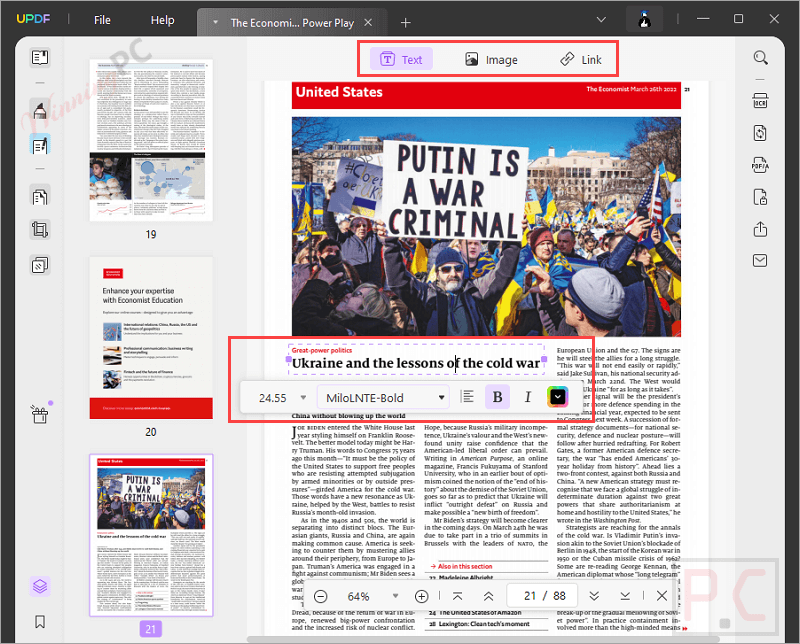Image resolution: width=800 pixels, height=644 pixels.
Task: Click the user account avatar icon
Action: 645,20
